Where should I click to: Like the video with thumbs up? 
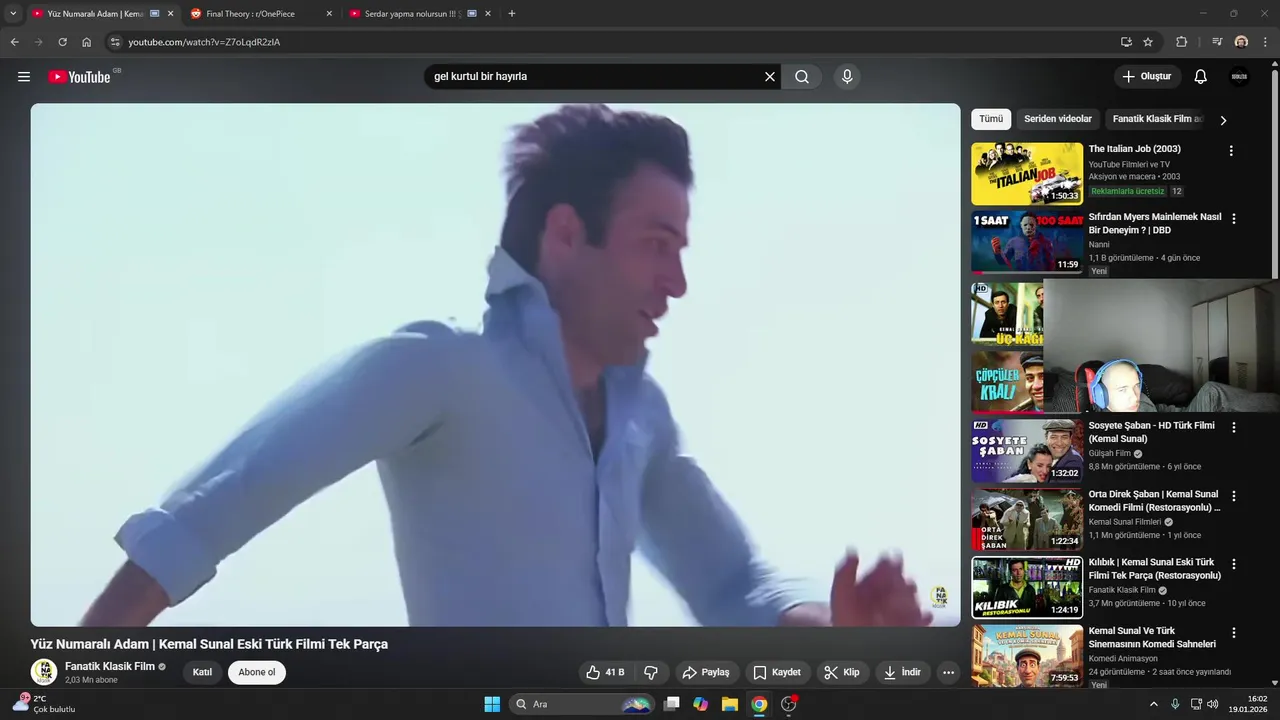coord(606,672)
